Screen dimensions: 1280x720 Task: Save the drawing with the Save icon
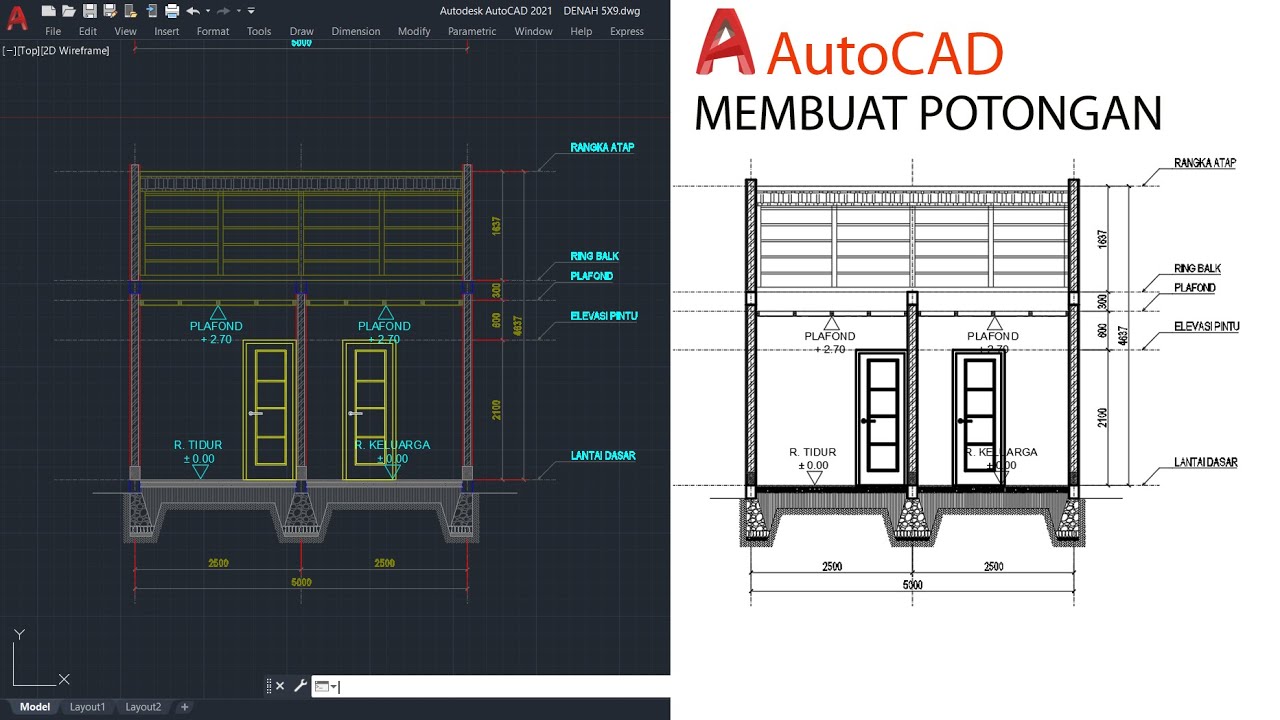pos(90,11)
